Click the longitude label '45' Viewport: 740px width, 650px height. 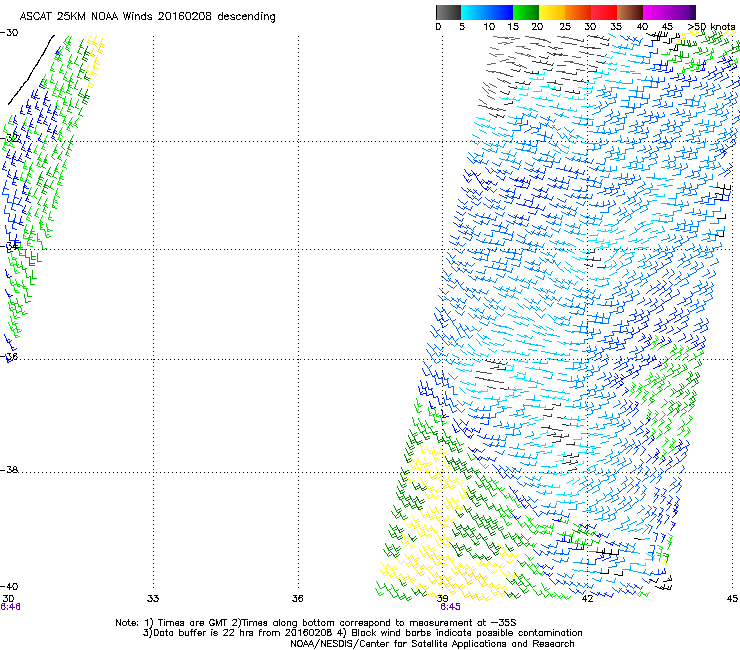[732, 599]
